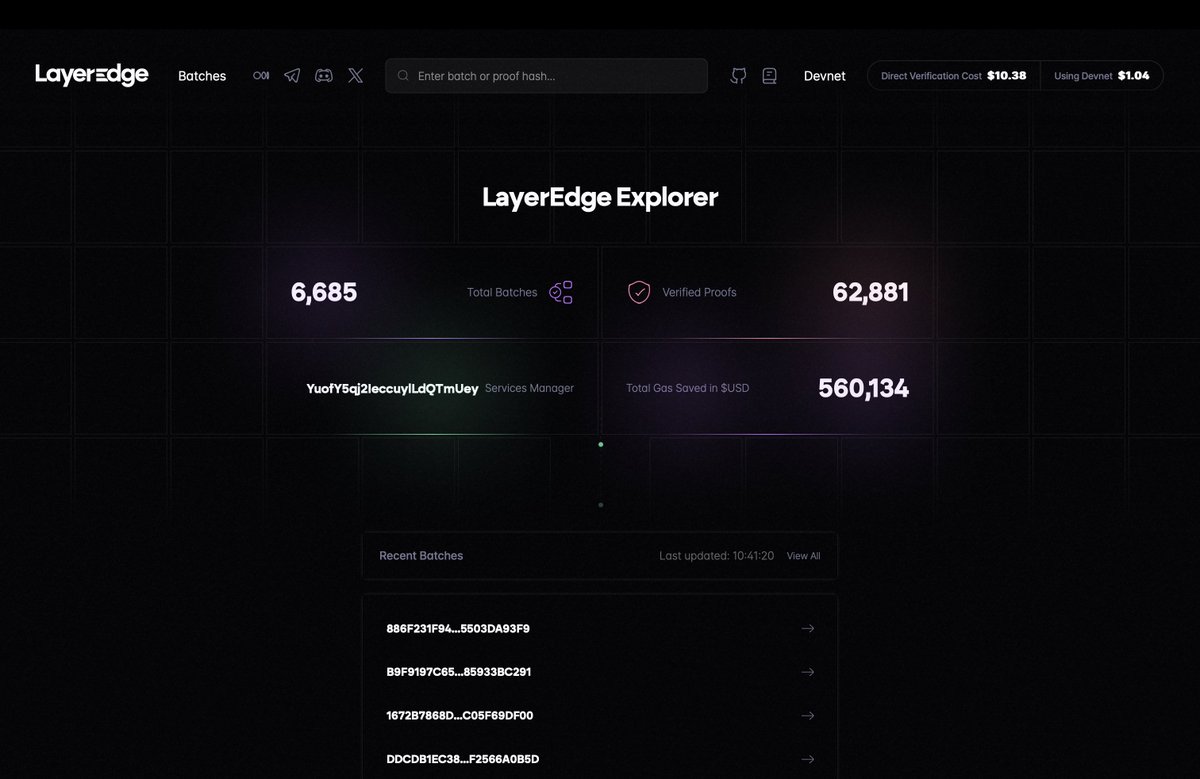Click Direct Verification Cost $10.38
1200x779 pixels.
coord(953,75)
